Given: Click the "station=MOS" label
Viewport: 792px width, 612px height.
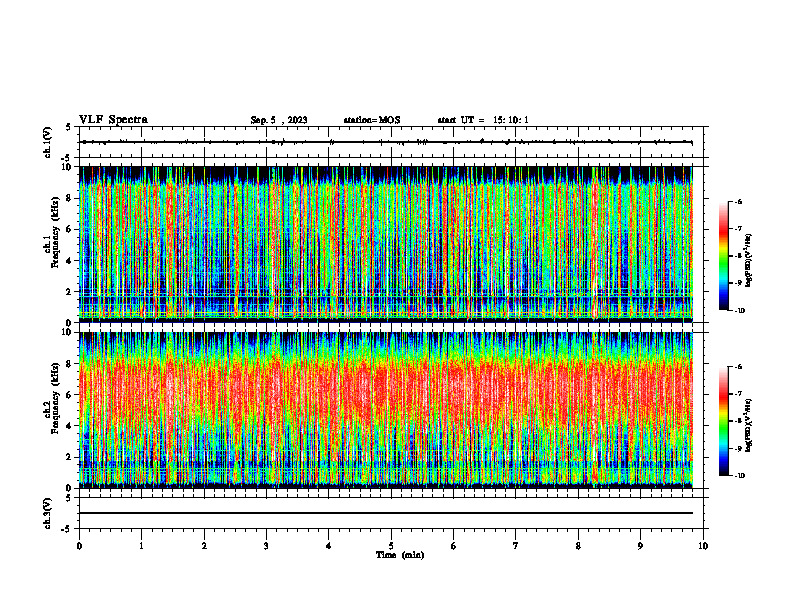Looking at the screenshot, I should click(x=372, y=120).
